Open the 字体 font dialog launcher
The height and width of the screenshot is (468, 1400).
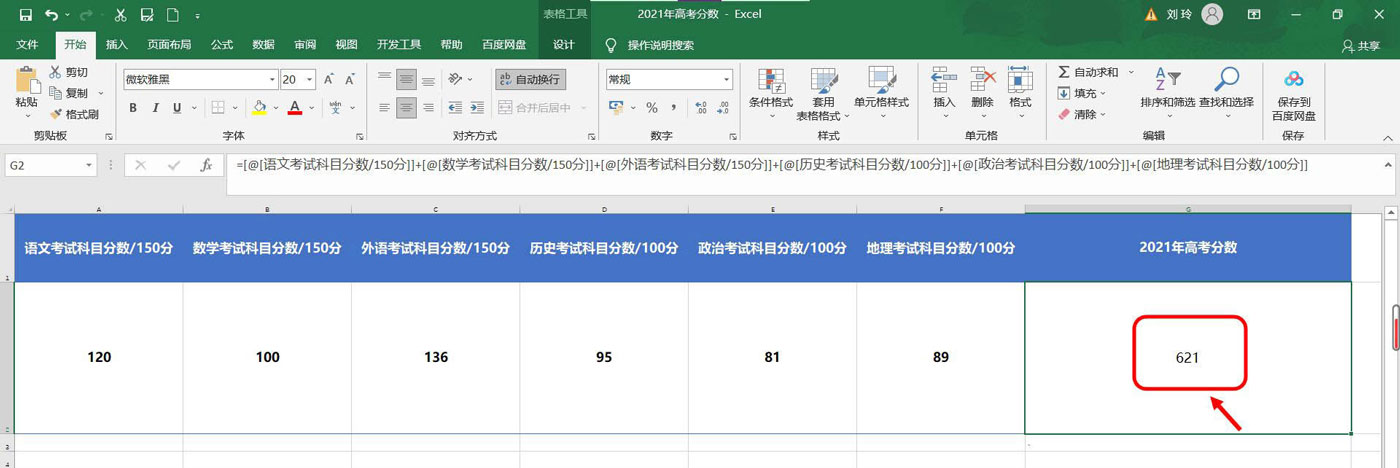coord(360,136)
